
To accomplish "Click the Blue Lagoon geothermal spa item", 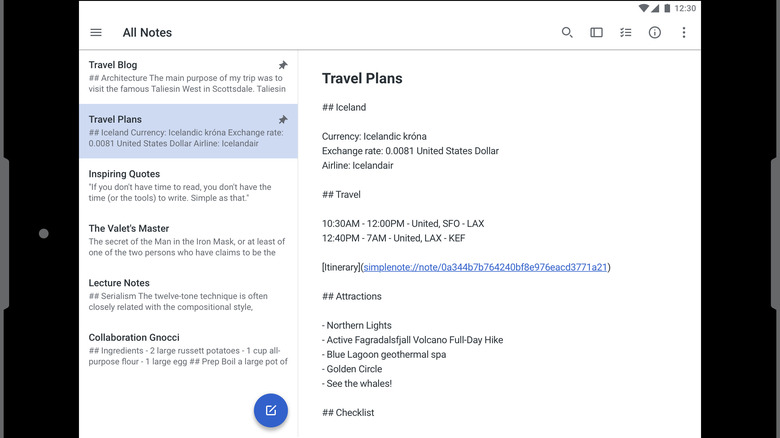I will pos(384,354).
